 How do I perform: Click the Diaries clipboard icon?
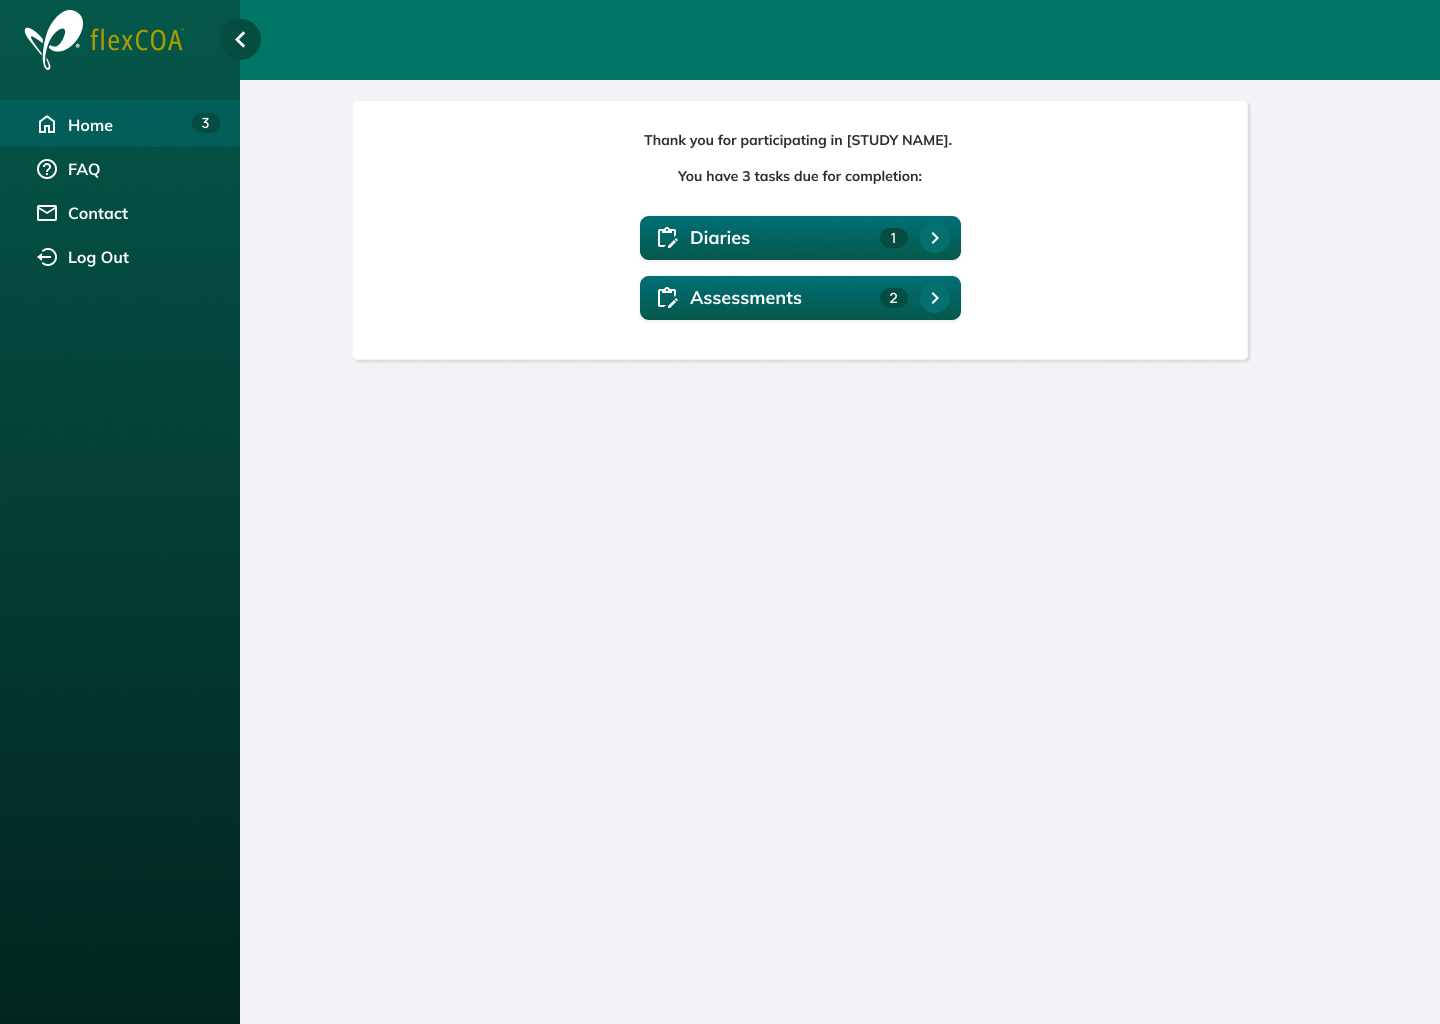(667, 238)
